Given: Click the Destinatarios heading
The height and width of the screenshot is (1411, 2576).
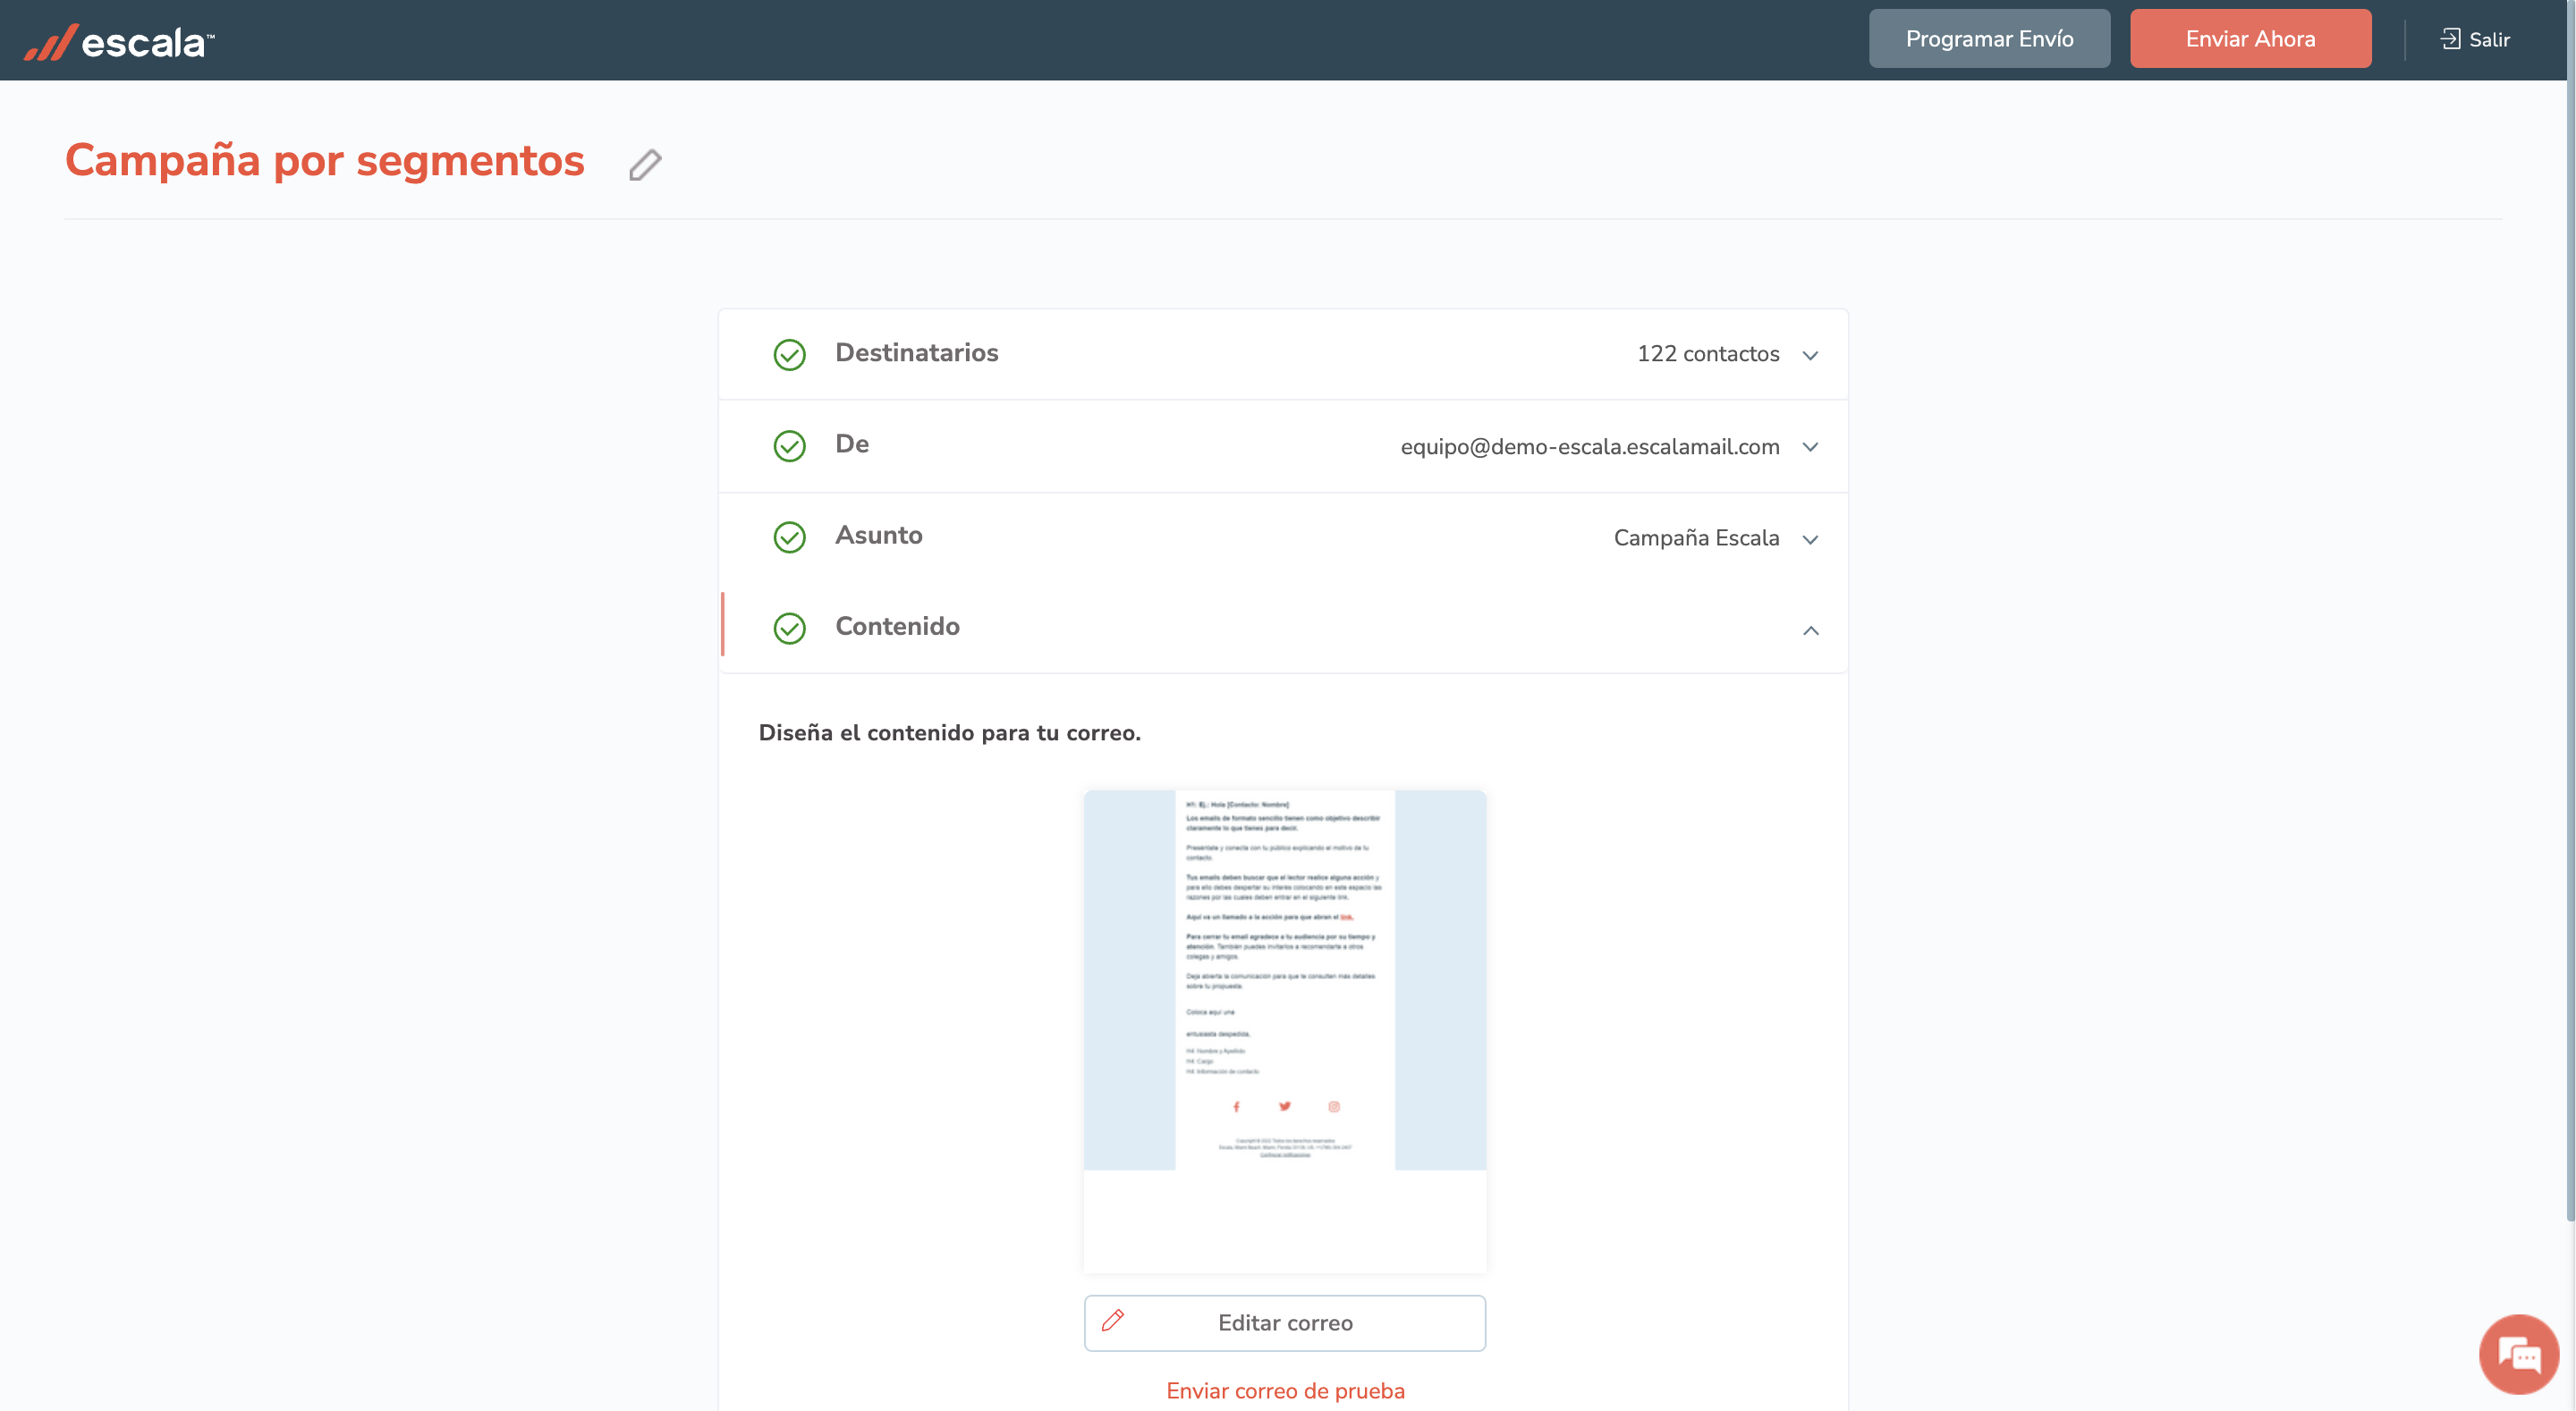Looking at the screenshot, I should 916,353.
